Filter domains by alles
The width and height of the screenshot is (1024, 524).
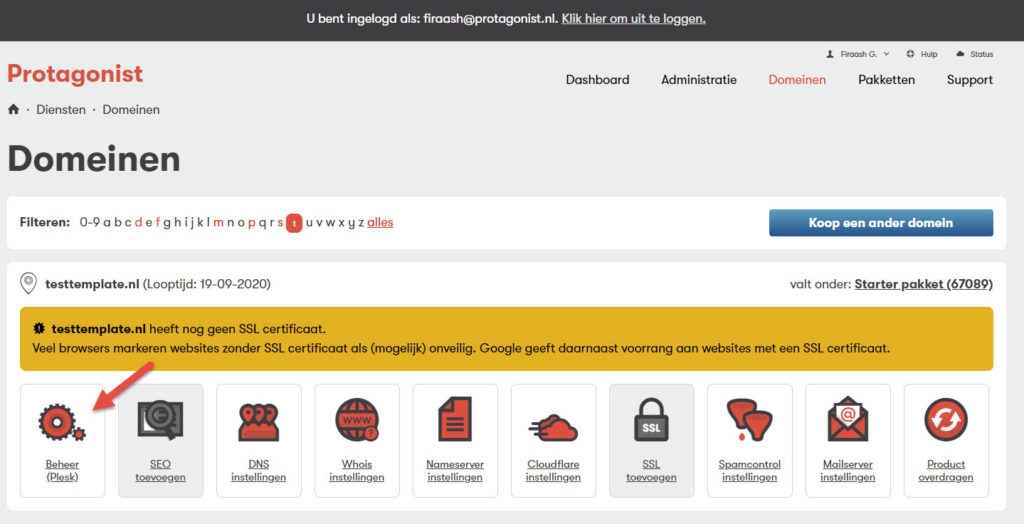380,223
